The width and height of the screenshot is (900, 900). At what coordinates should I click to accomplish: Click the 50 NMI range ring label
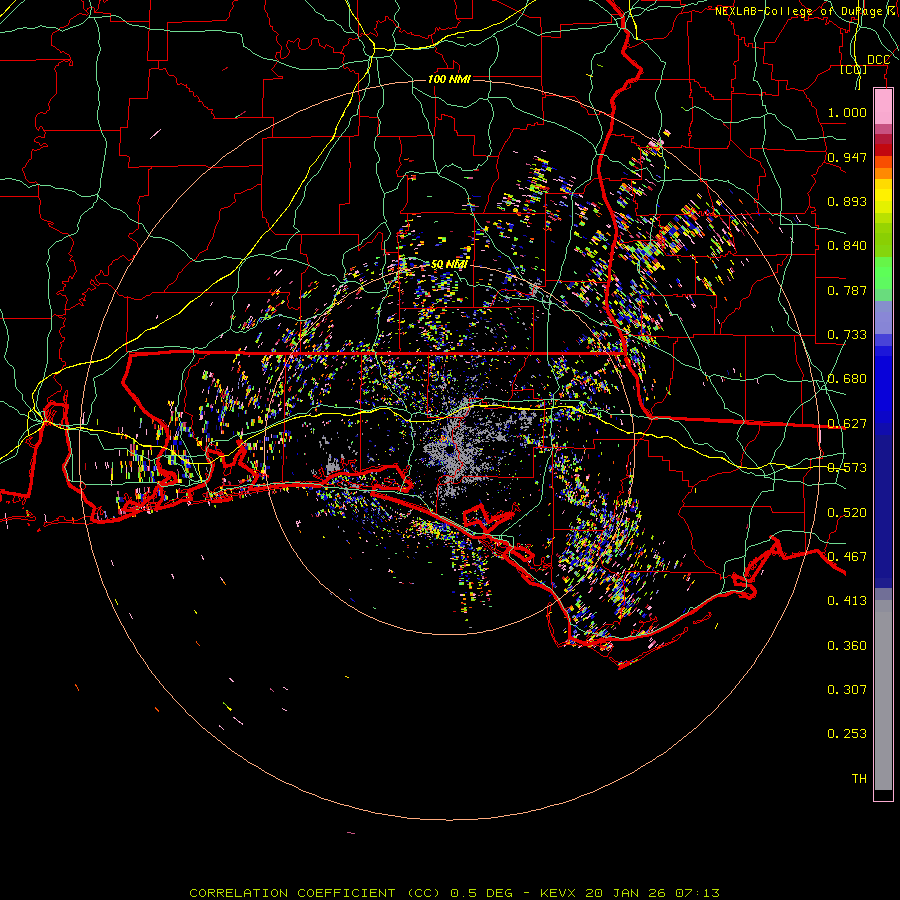449,264
